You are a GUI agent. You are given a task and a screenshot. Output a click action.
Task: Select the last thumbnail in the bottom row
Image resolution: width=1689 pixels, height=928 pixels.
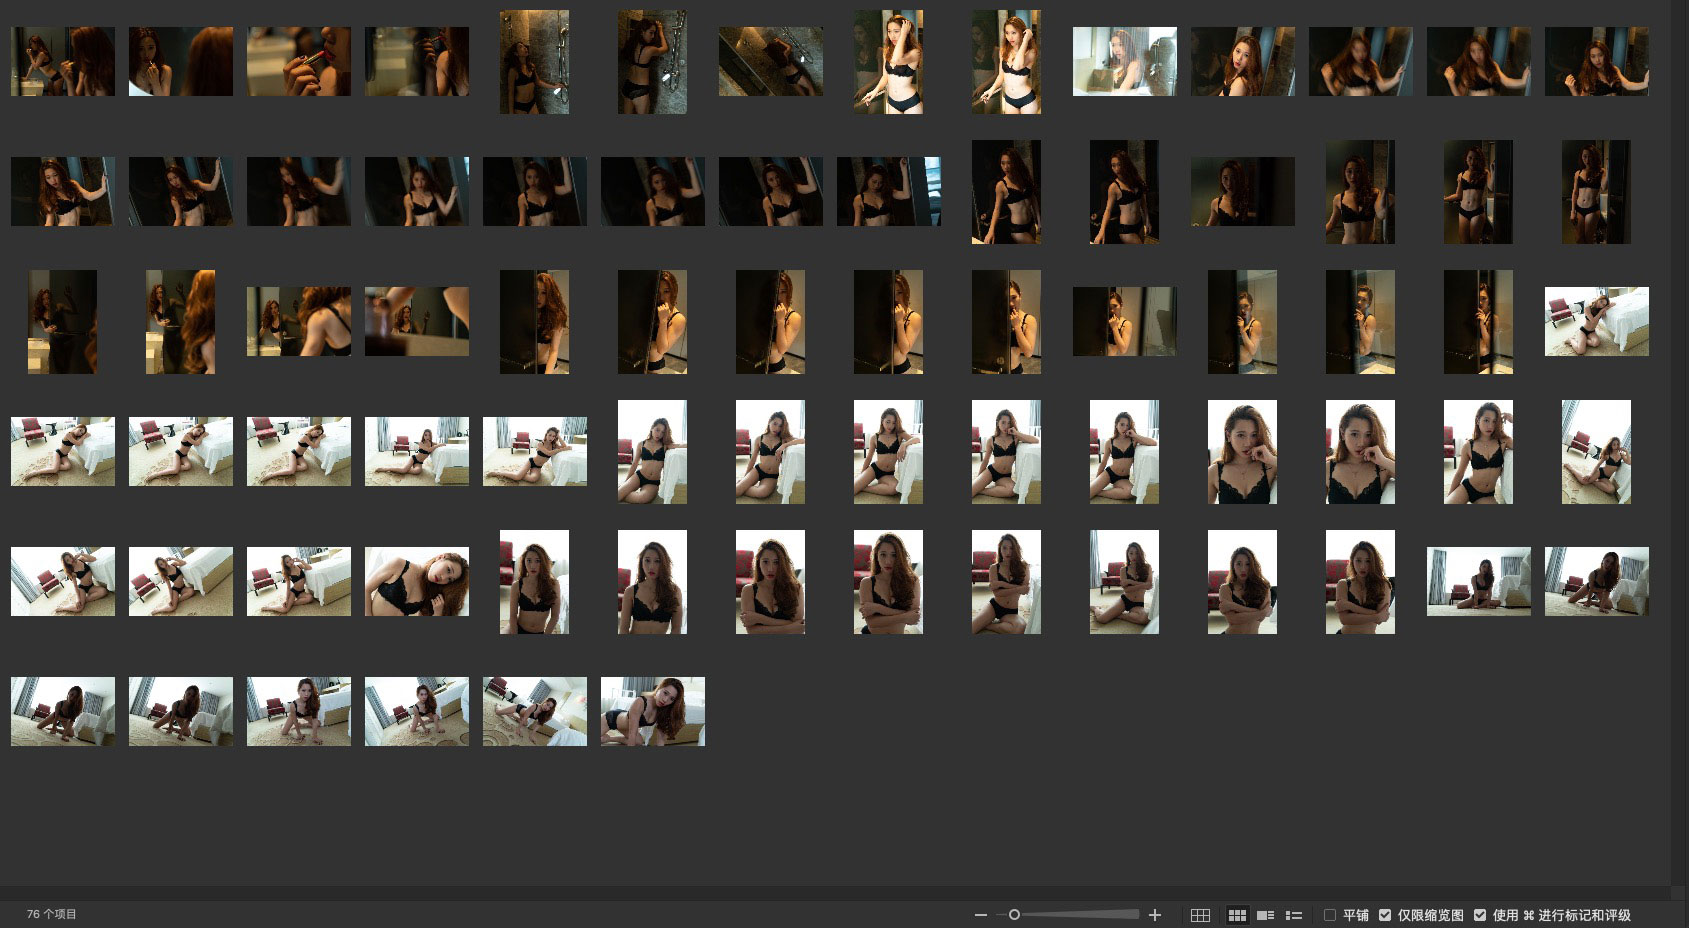point(652,711)
